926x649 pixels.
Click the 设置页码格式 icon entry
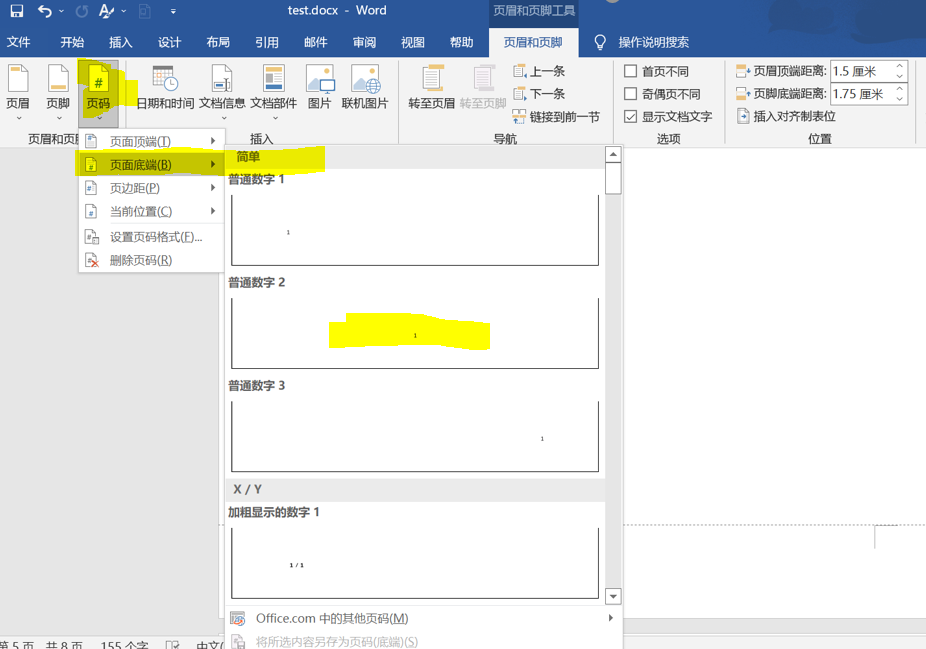pos(92,237)
